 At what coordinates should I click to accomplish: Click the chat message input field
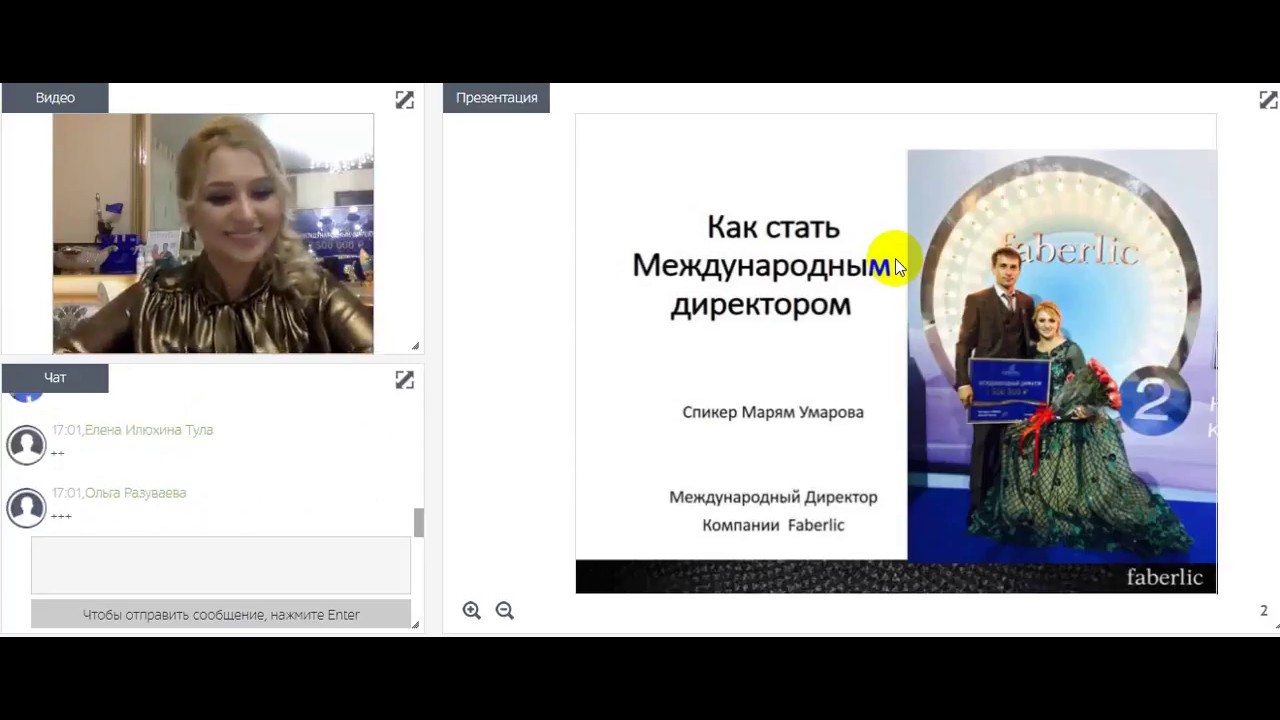click(221, 565)
